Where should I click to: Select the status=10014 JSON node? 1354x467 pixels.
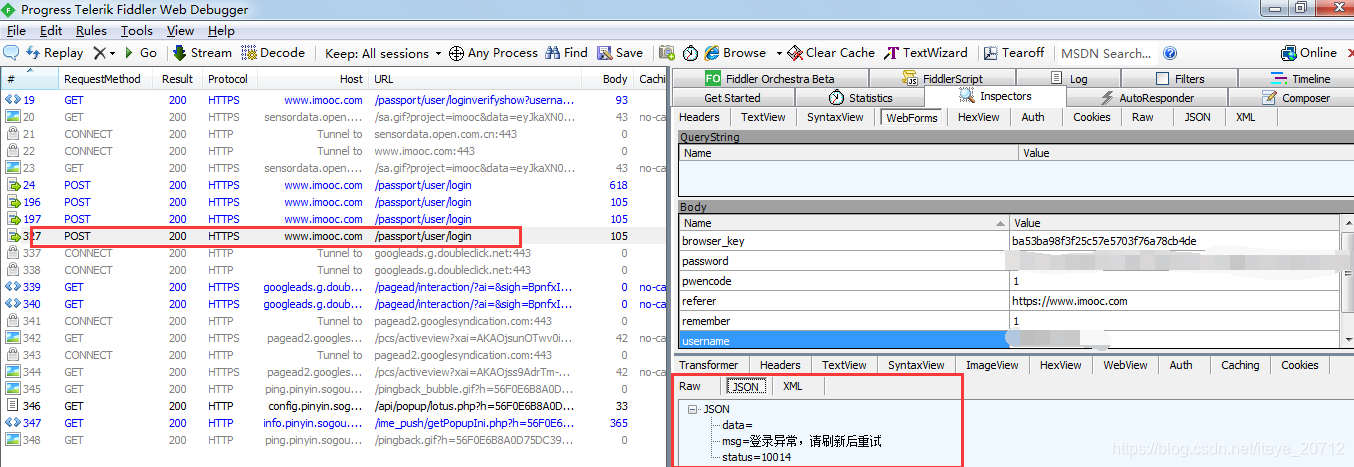(x=757, y=457)
